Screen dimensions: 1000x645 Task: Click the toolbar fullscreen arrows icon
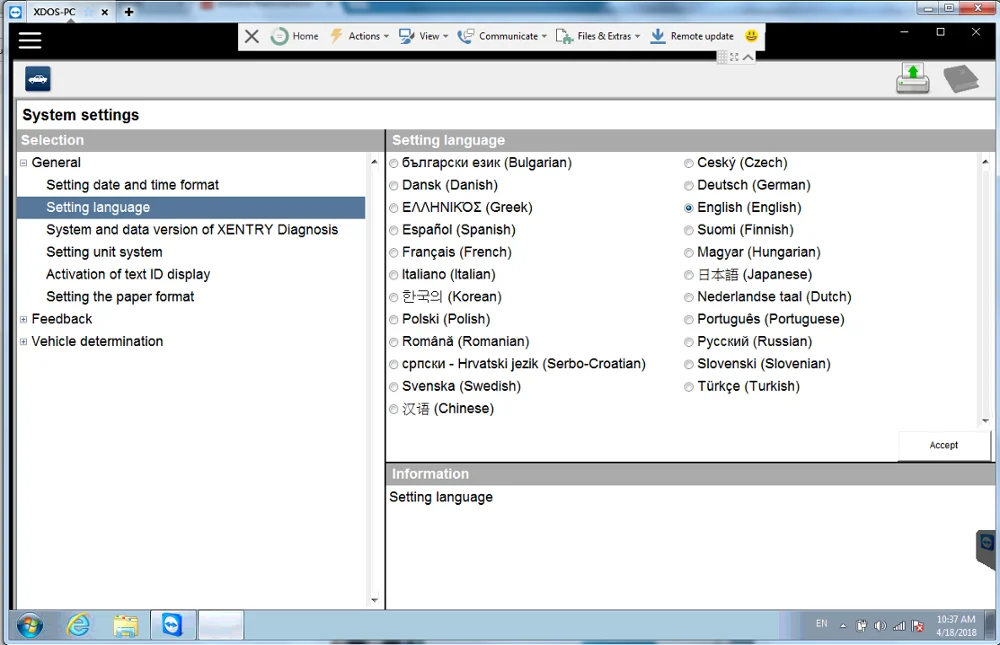[735, 57]
